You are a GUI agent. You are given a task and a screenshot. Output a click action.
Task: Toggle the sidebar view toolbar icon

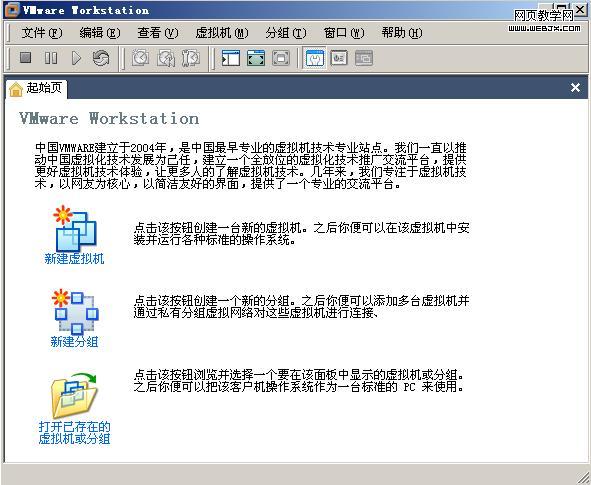[x=231, y=58]
